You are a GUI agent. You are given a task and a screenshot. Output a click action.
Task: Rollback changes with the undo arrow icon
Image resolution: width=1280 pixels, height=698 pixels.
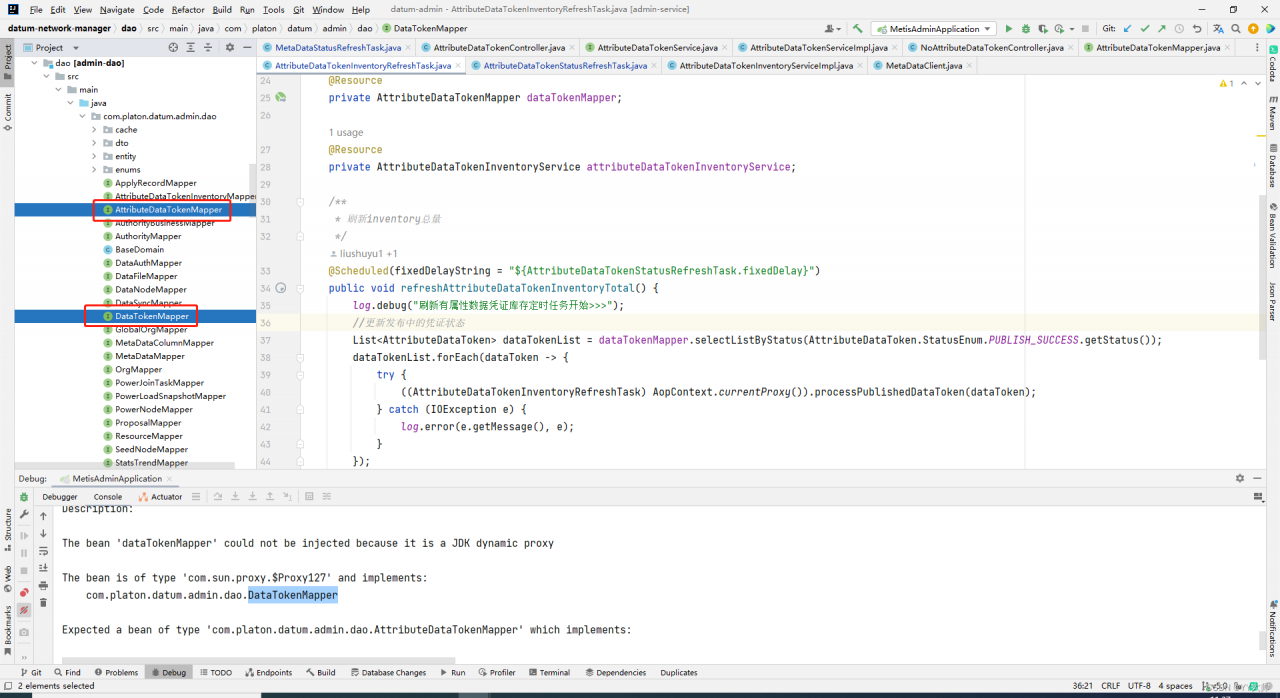[1197, 29]
